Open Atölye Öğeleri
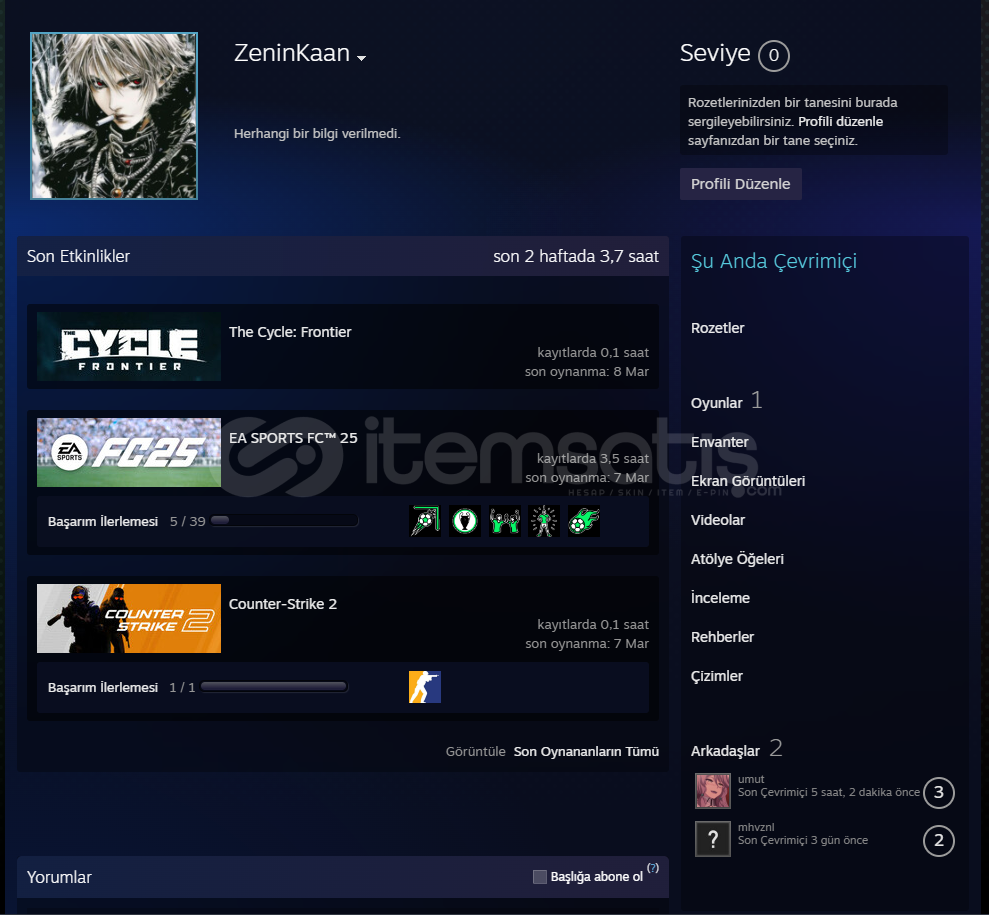 pos(737,559)
